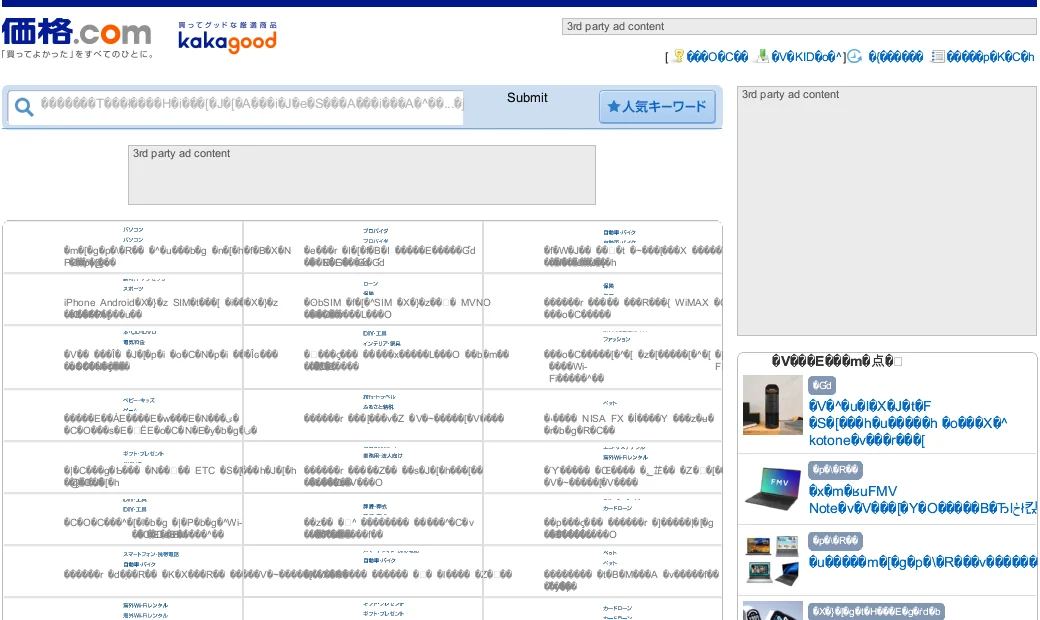Open the four-laptops thumbnail
This screenshot has width=1040, height=620.
[773, 560]
